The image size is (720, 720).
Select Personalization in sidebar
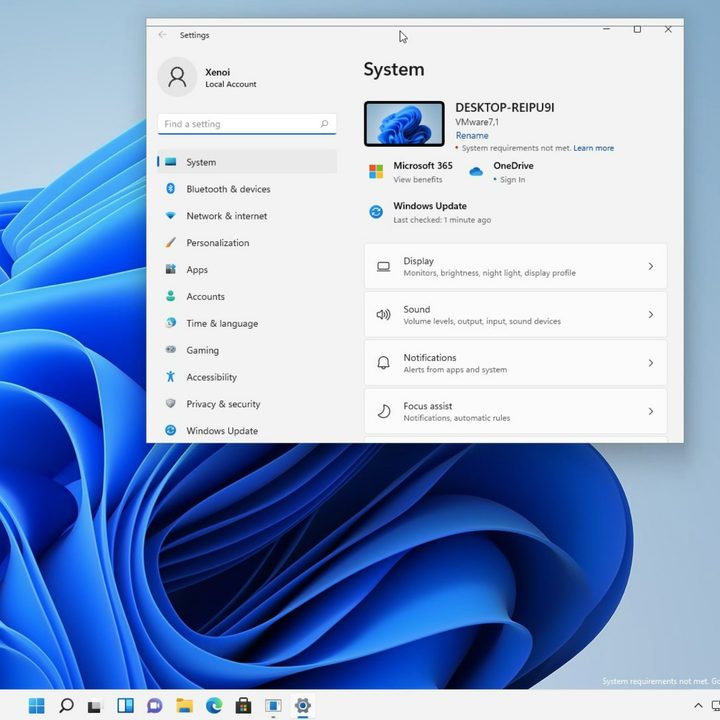coord(247,243)
